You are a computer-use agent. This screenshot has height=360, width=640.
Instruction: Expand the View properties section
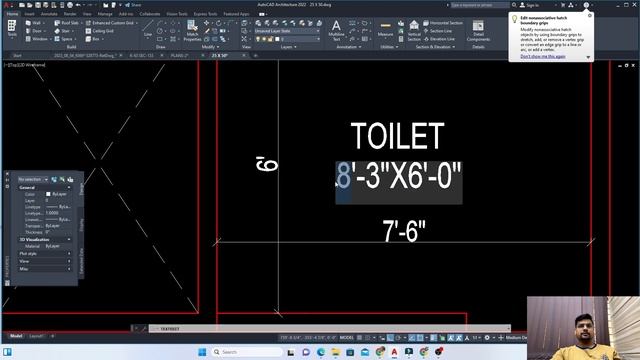69,261
